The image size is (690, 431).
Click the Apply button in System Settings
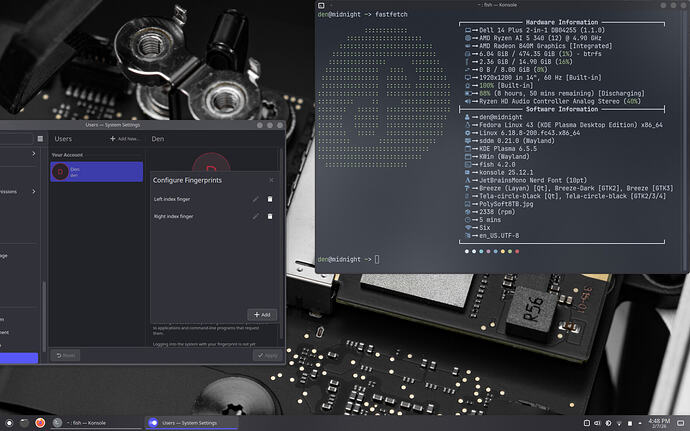pos(268,355)
